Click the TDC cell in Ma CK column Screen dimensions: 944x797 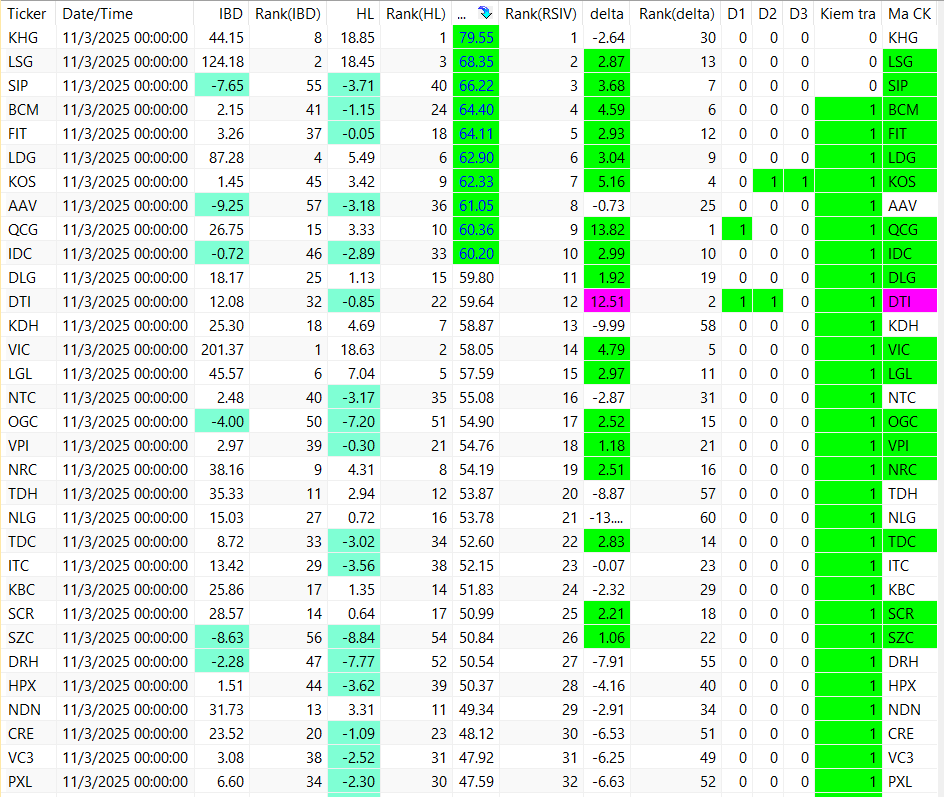[910, 542]
